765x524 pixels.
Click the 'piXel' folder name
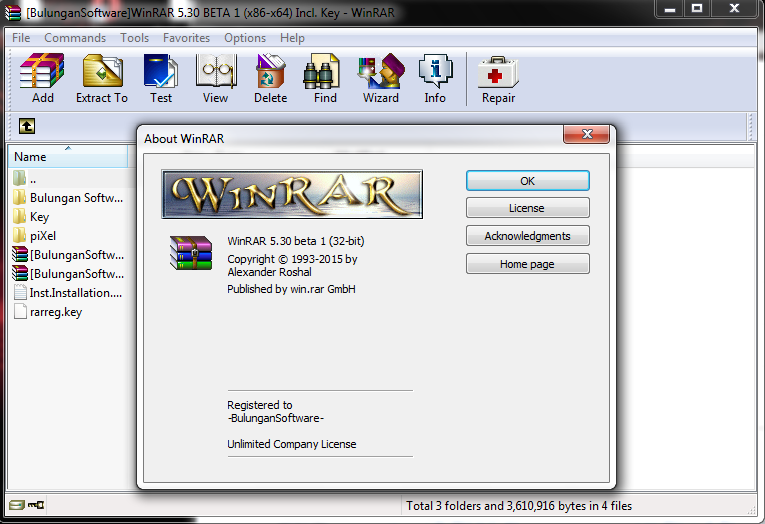43,236
